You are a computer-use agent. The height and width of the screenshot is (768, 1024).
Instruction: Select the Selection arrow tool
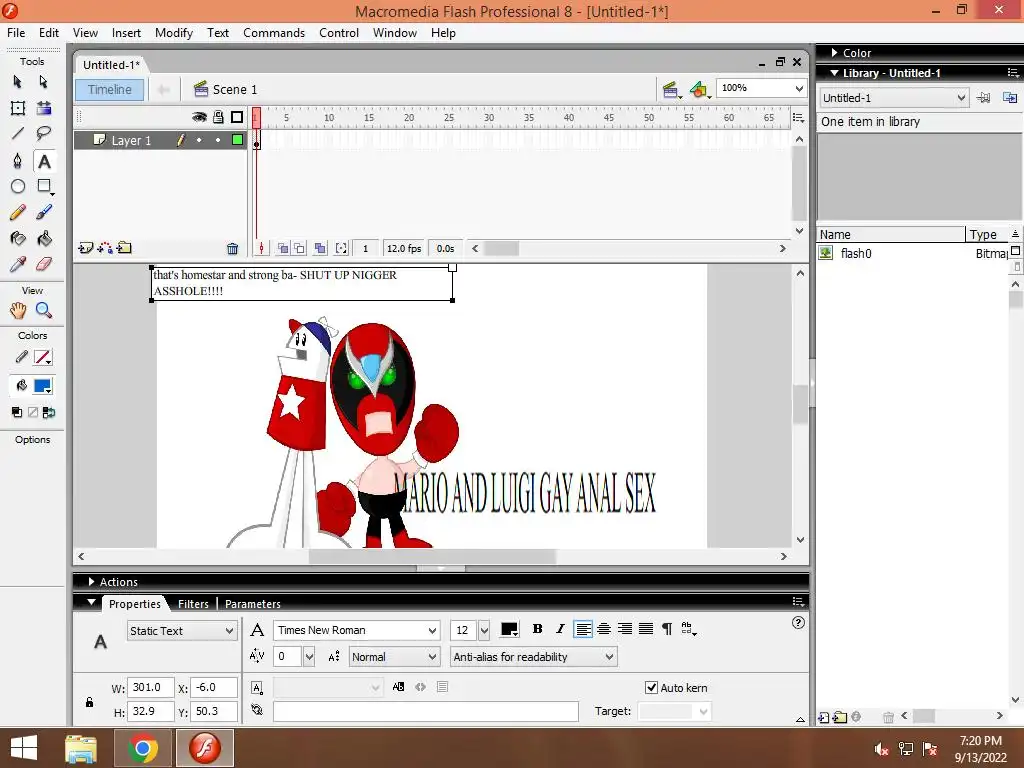[x=18, y=82]
